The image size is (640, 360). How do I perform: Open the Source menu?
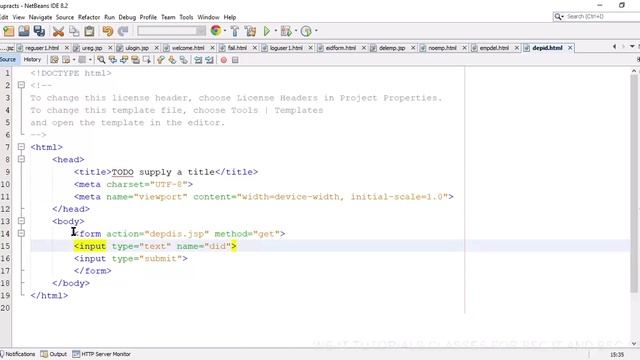[65, 17]
